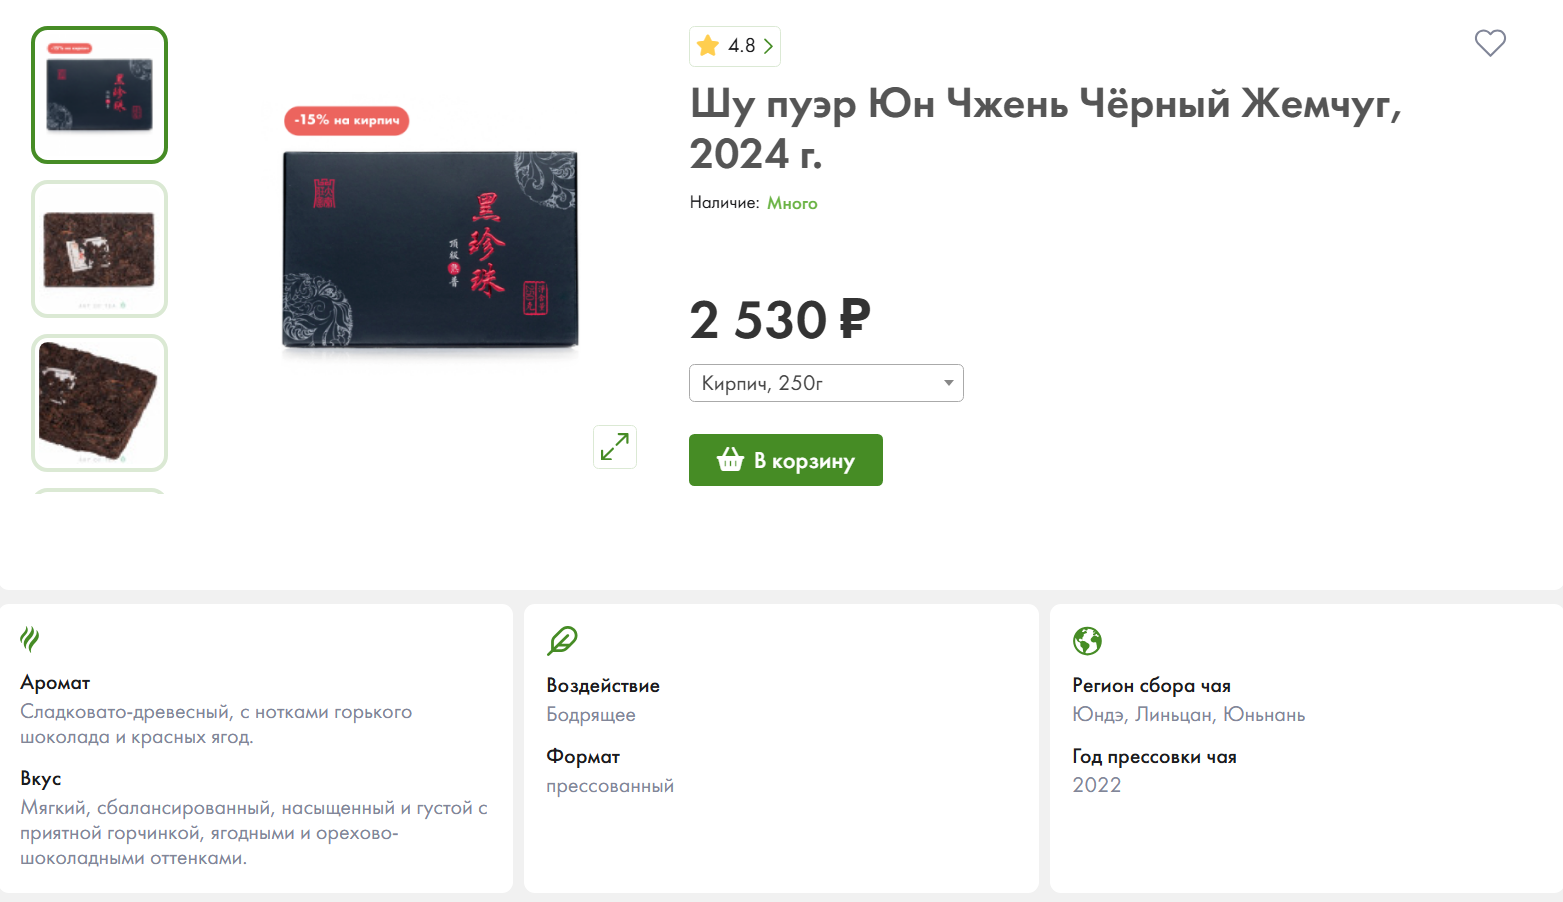Screen dimensions: 1563x902
Task: Click the 4.8 rating number
Action: click(x=741, y=46)
